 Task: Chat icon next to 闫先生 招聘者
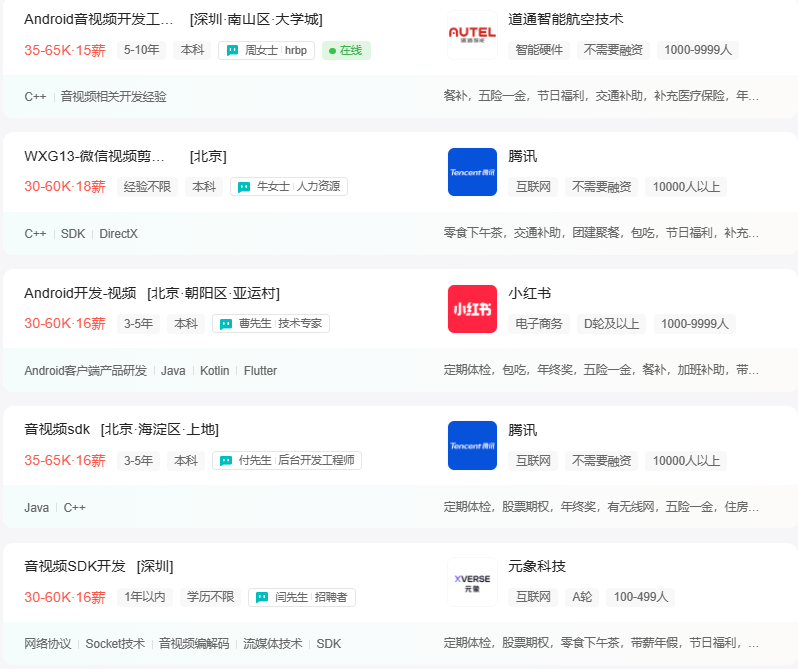[262, 597]
